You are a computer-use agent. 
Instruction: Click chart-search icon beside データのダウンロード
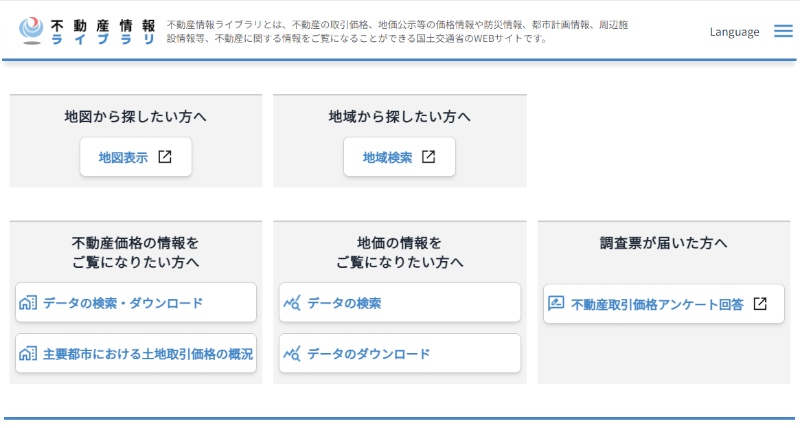(292, 353)
